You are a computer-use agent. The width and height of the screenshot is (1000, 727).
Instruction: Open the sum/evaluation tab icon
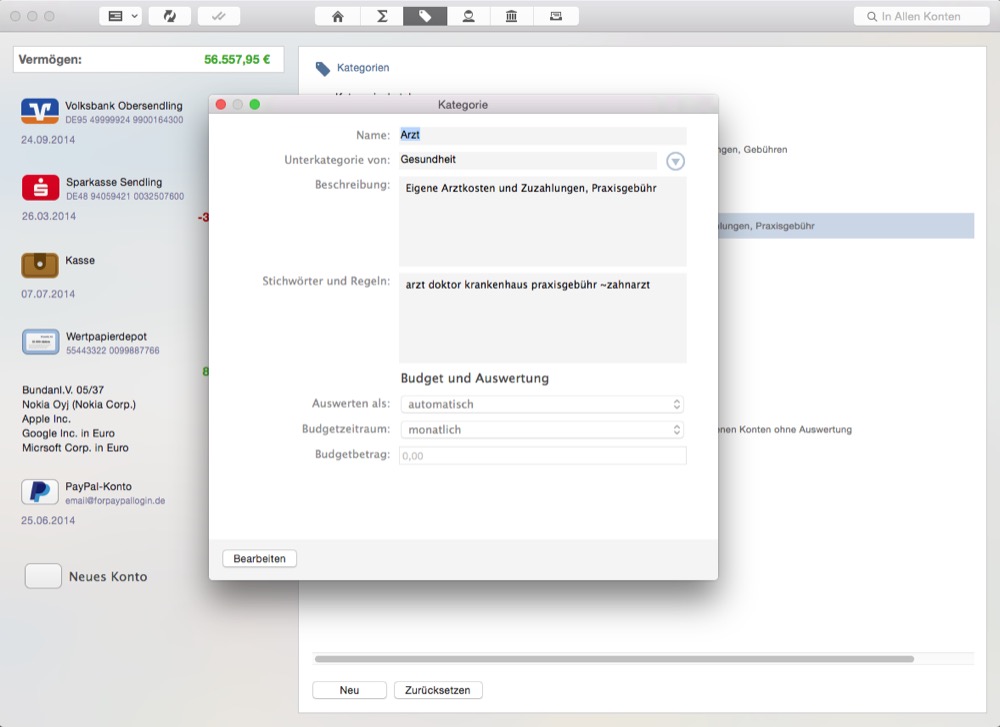pyautogui.click(x=382, y=16)
